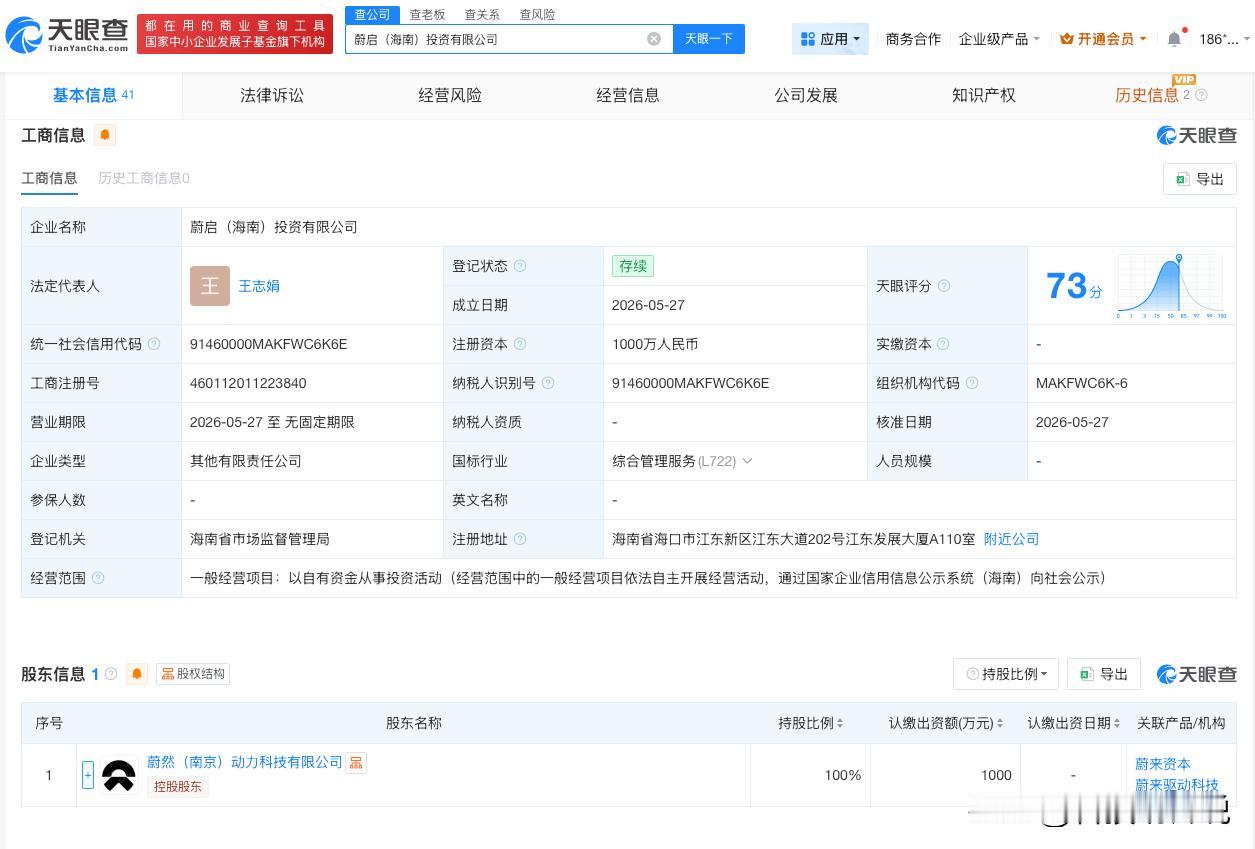Screen dimensions: 1255x849
Task: Click the 王 avatar of legal representative
Action: tap(210, 286)
